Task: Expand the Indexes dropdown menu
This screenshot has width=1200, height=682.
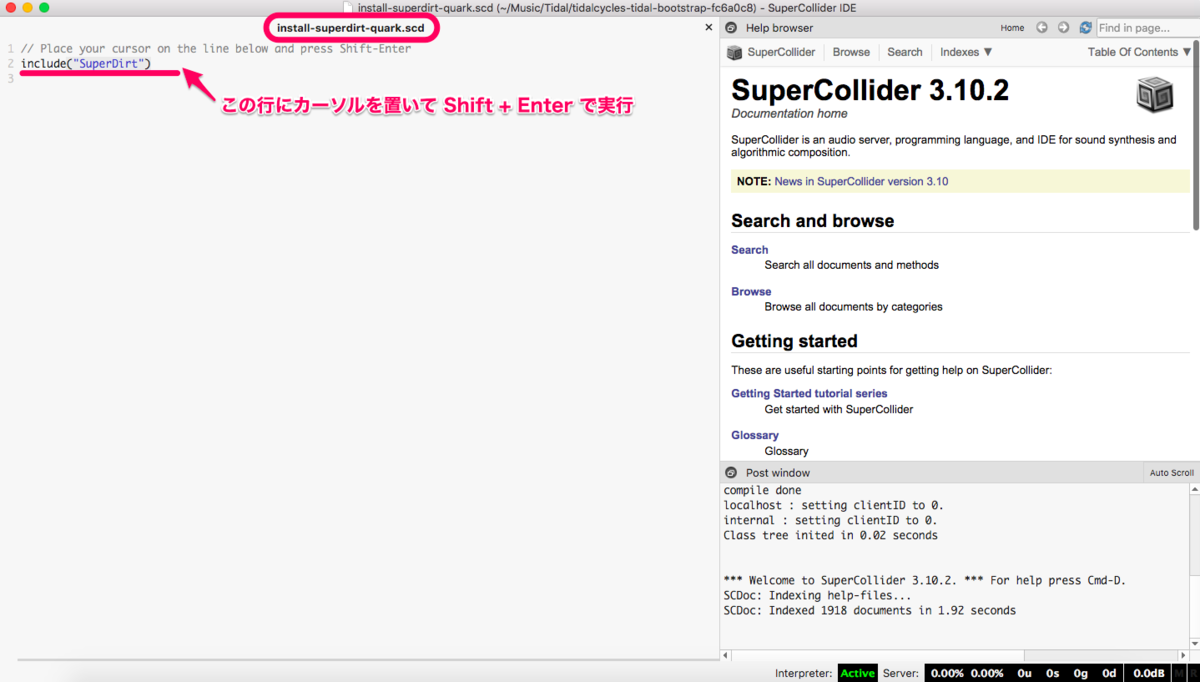Action: 966,52
